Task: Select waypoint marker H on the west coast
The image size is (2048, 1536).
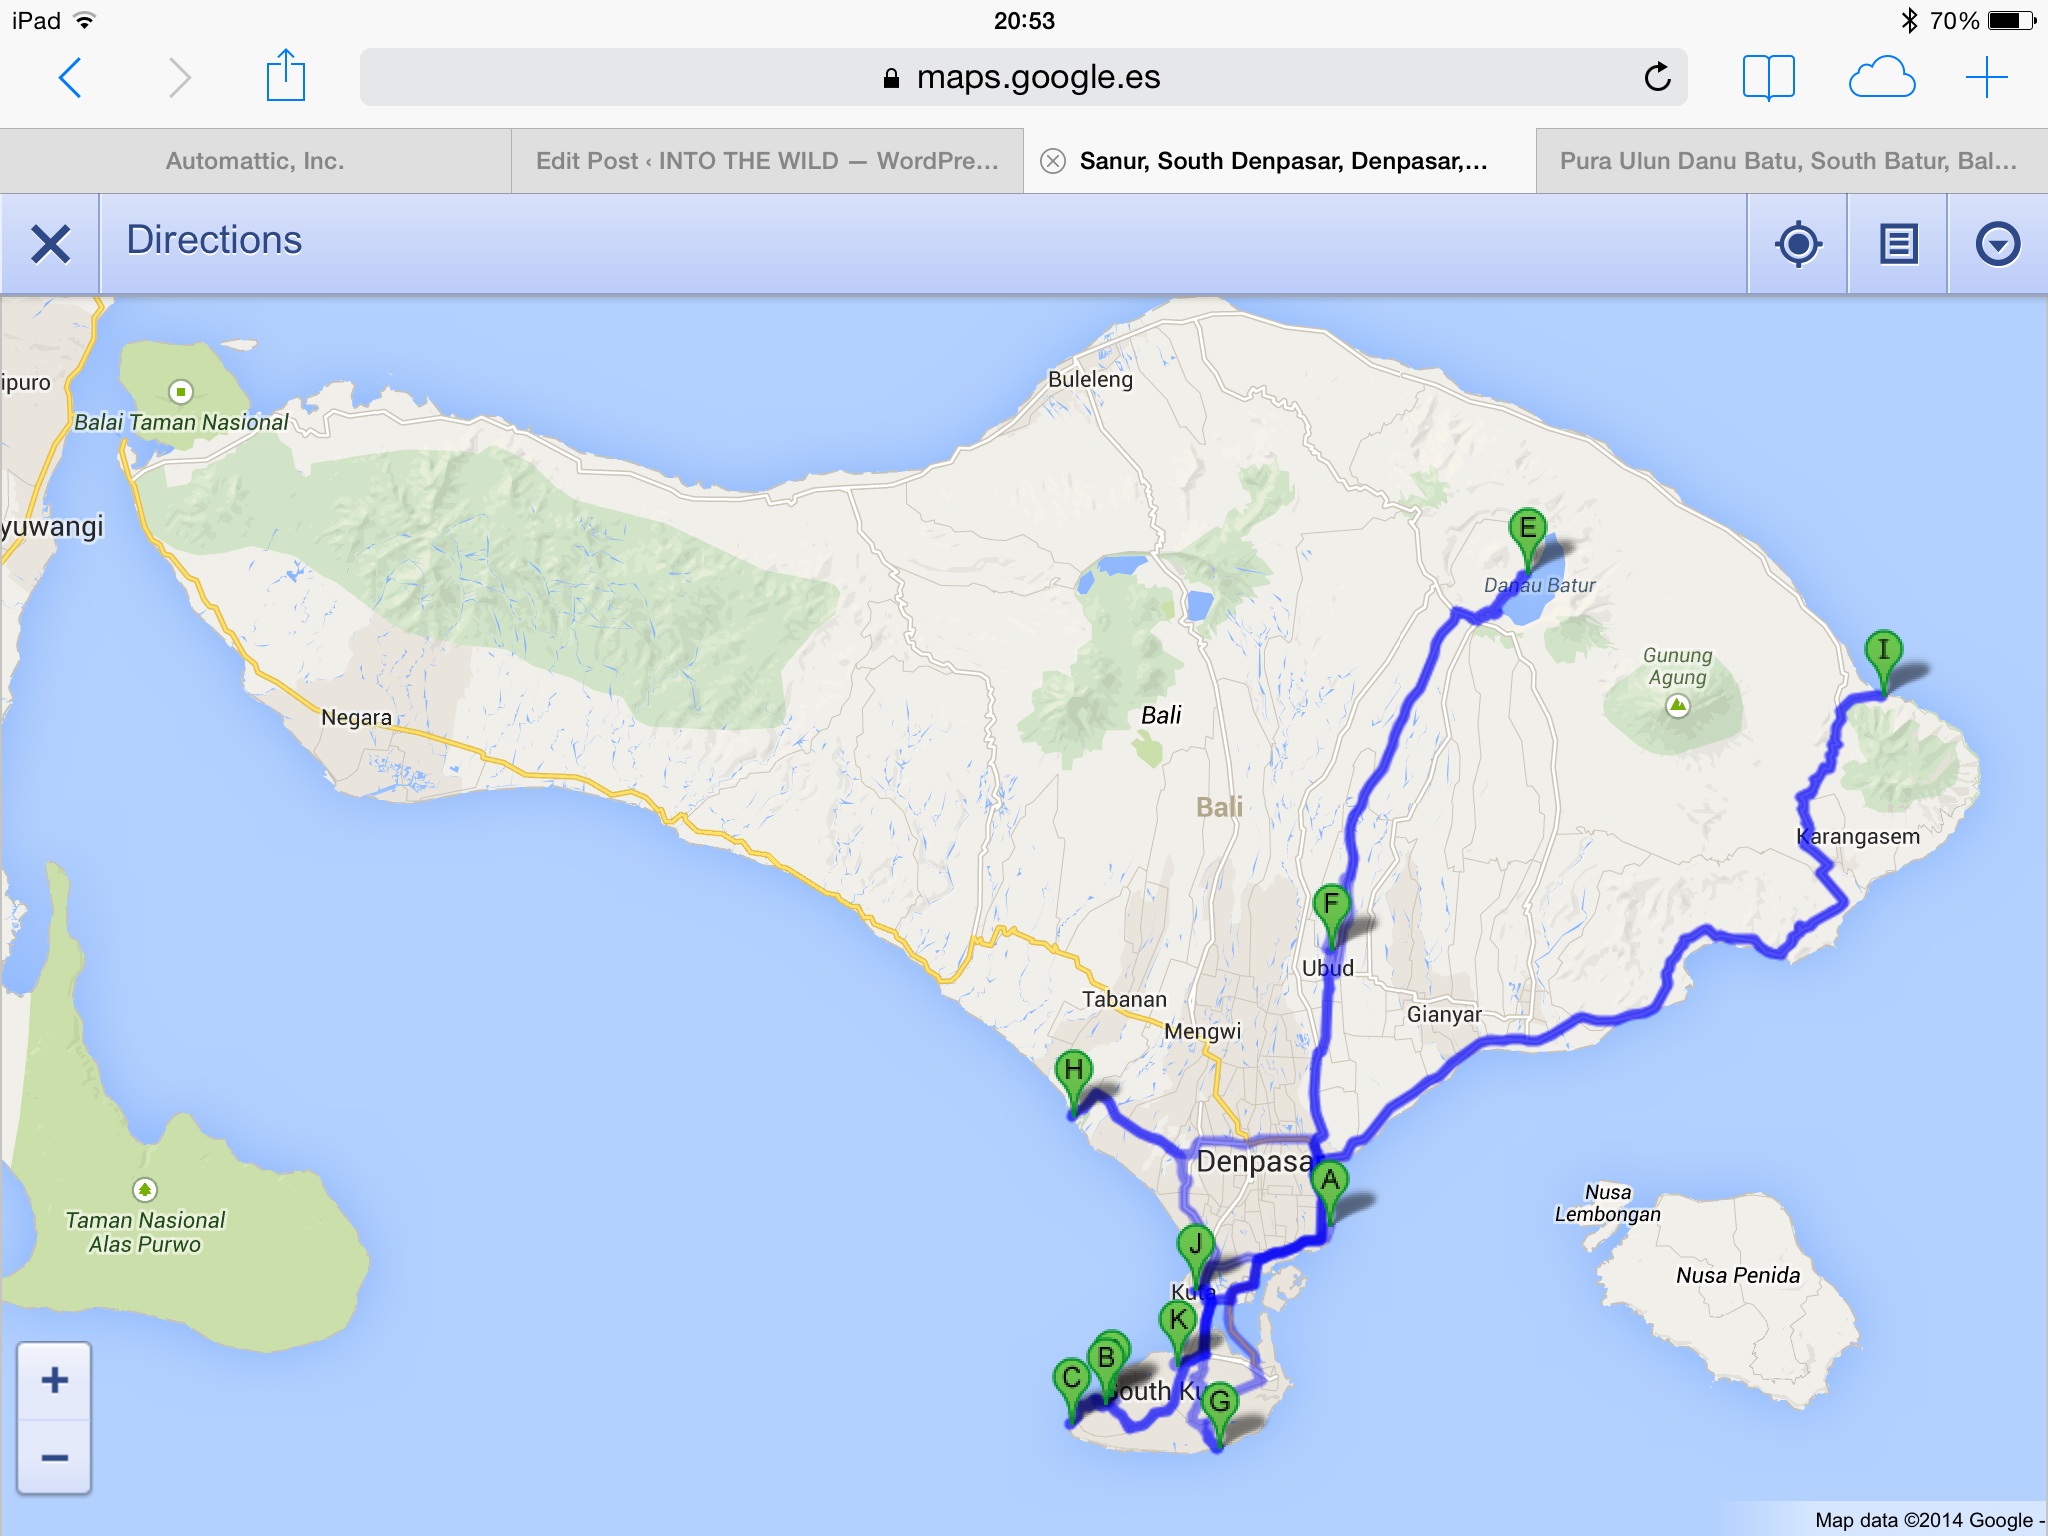Action: pos(1073,1081)
